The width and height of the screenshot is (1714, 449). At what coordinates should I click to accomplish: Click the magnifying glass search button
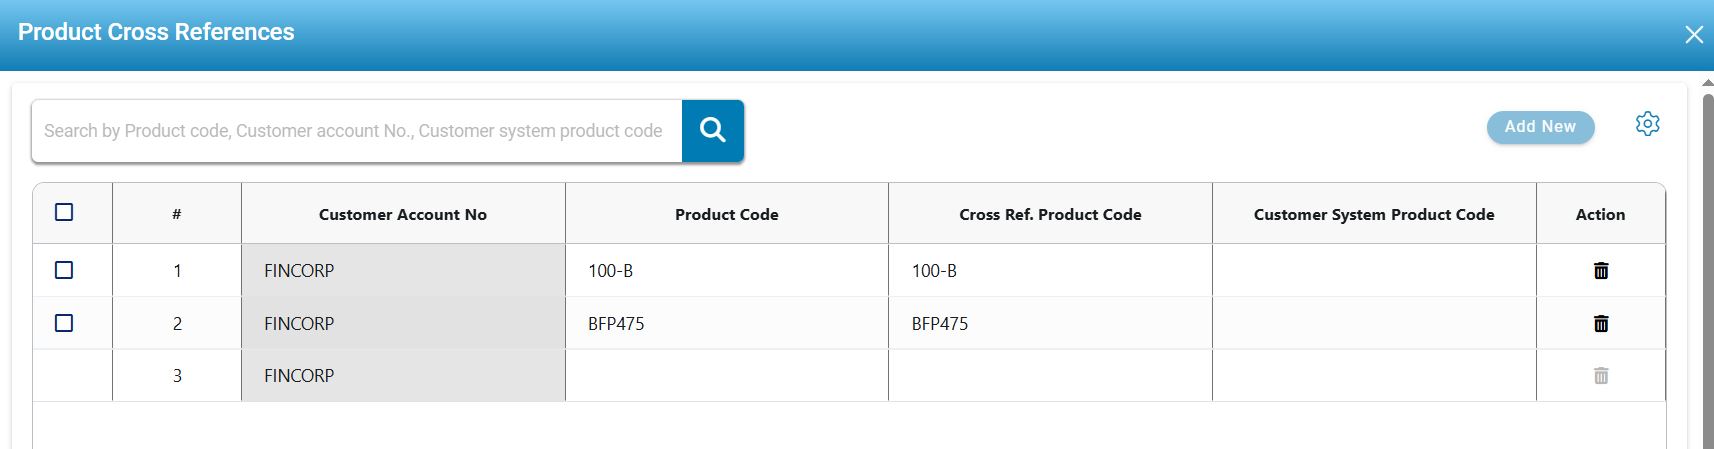712,130
